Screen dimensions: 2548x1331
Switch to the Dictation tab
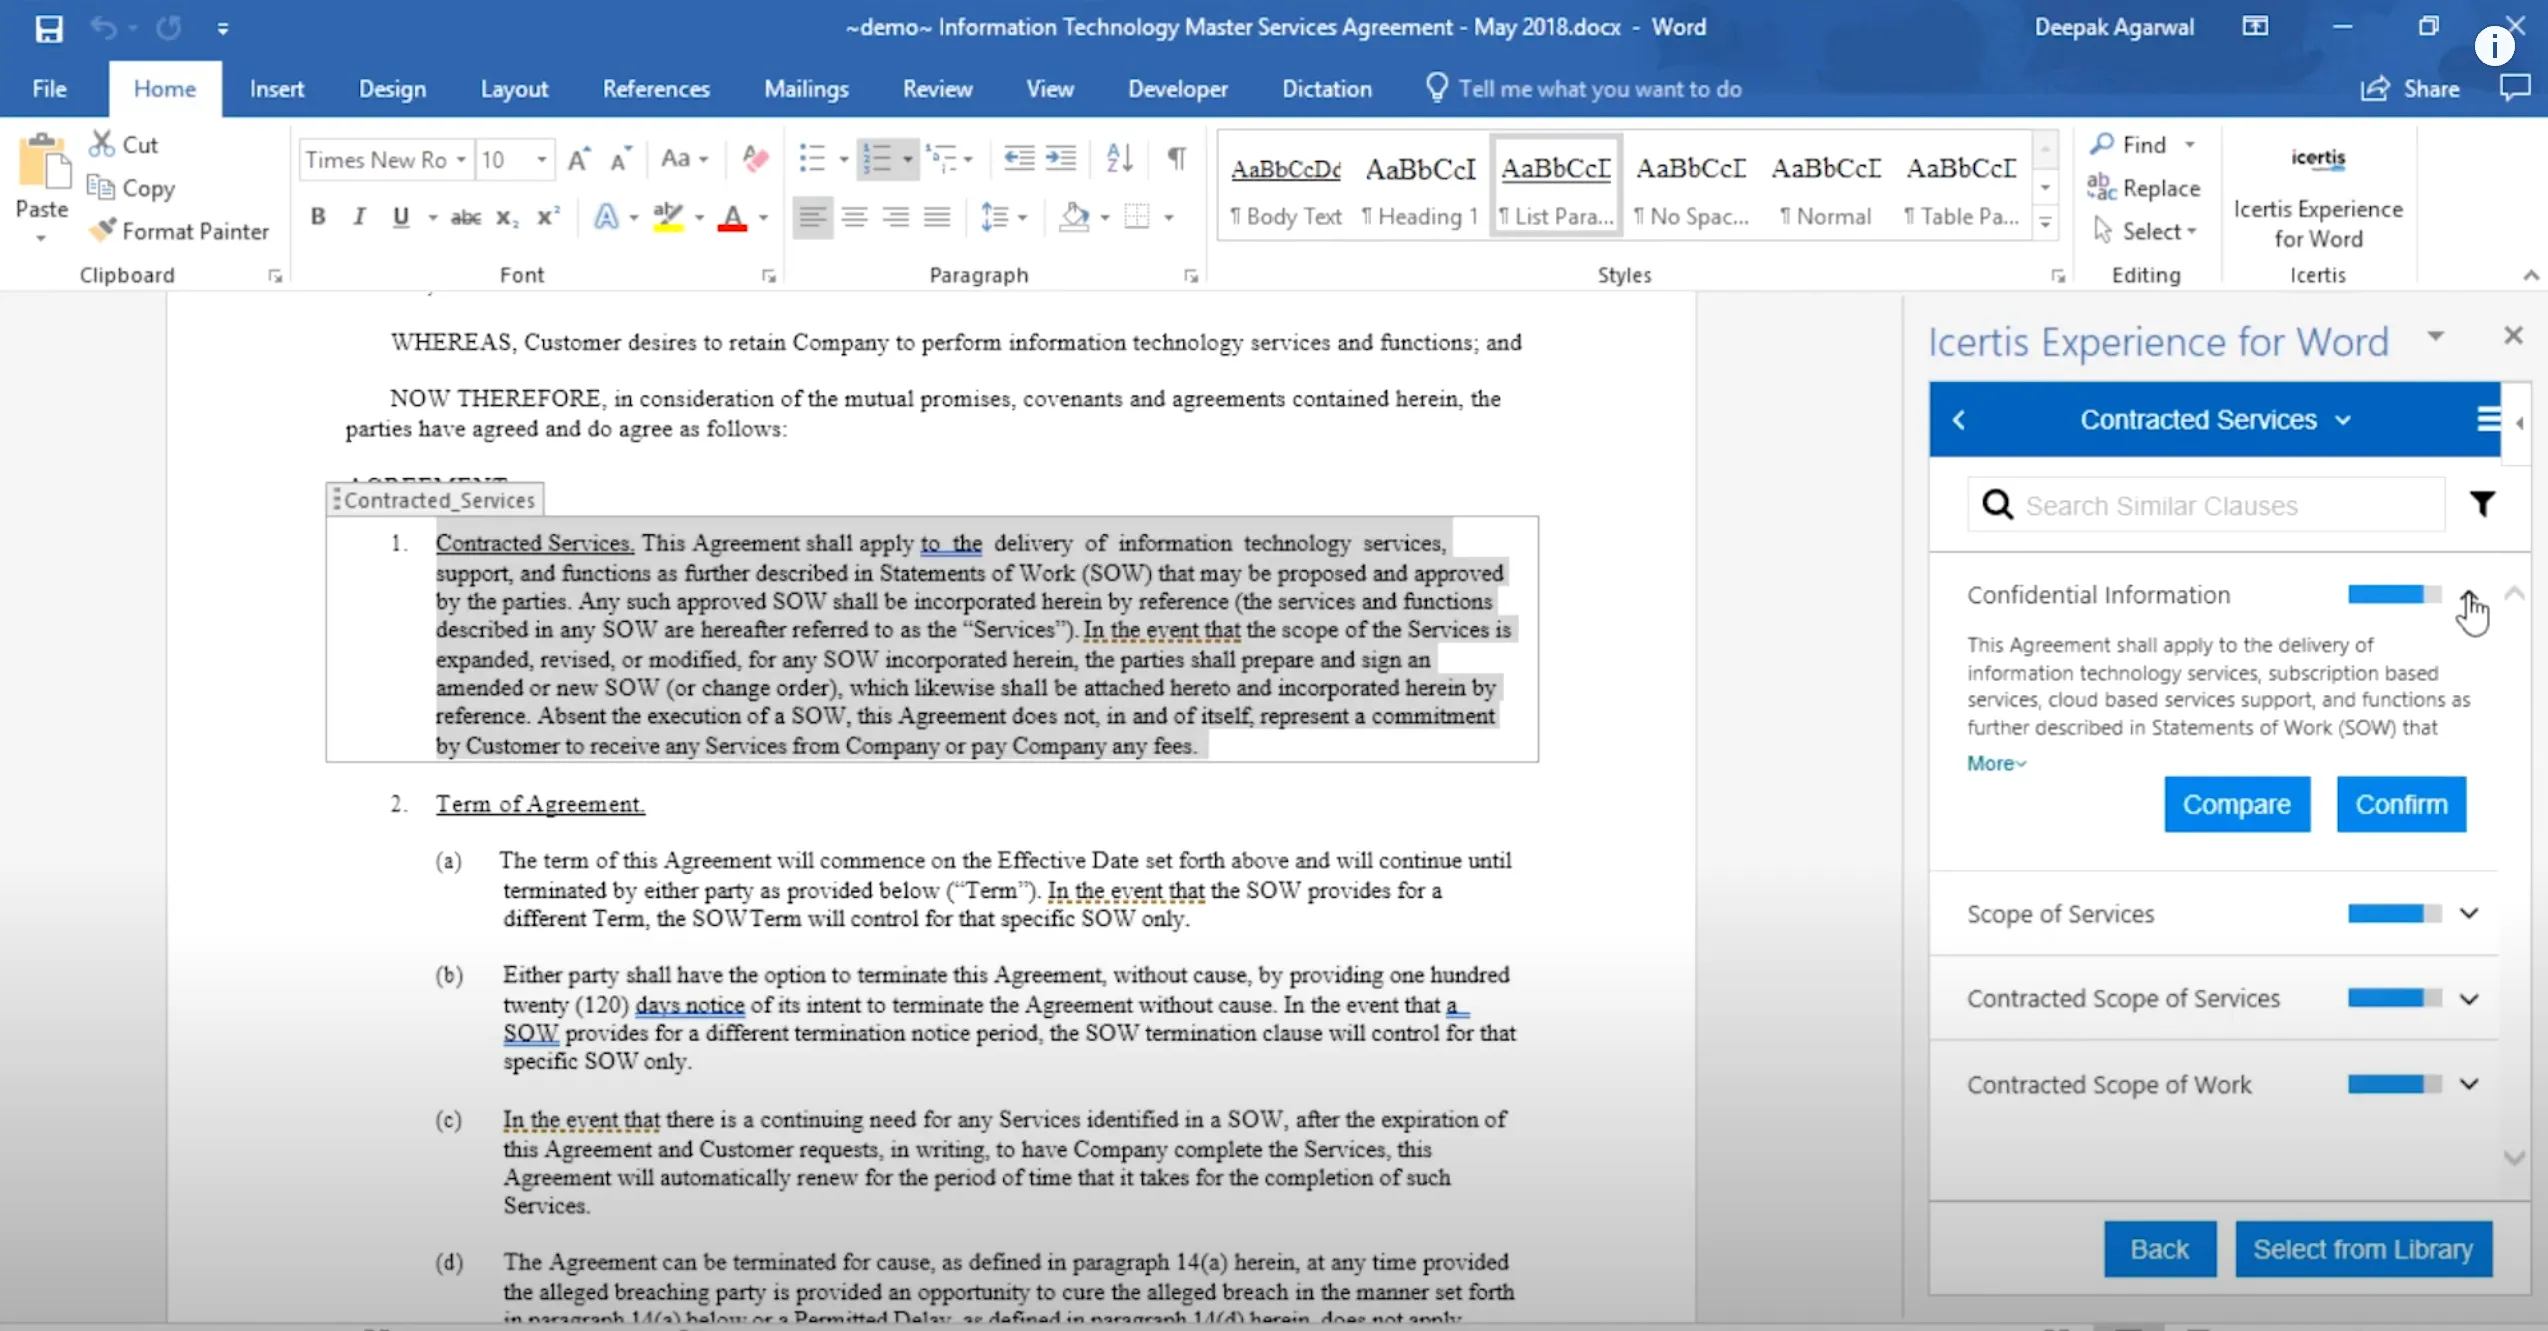[1326, 89]
